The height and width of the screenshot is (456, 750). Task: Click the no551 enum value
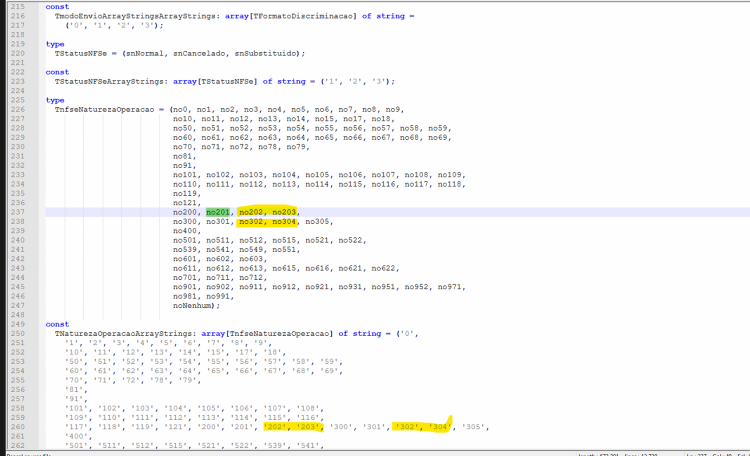tap(284, 249)
